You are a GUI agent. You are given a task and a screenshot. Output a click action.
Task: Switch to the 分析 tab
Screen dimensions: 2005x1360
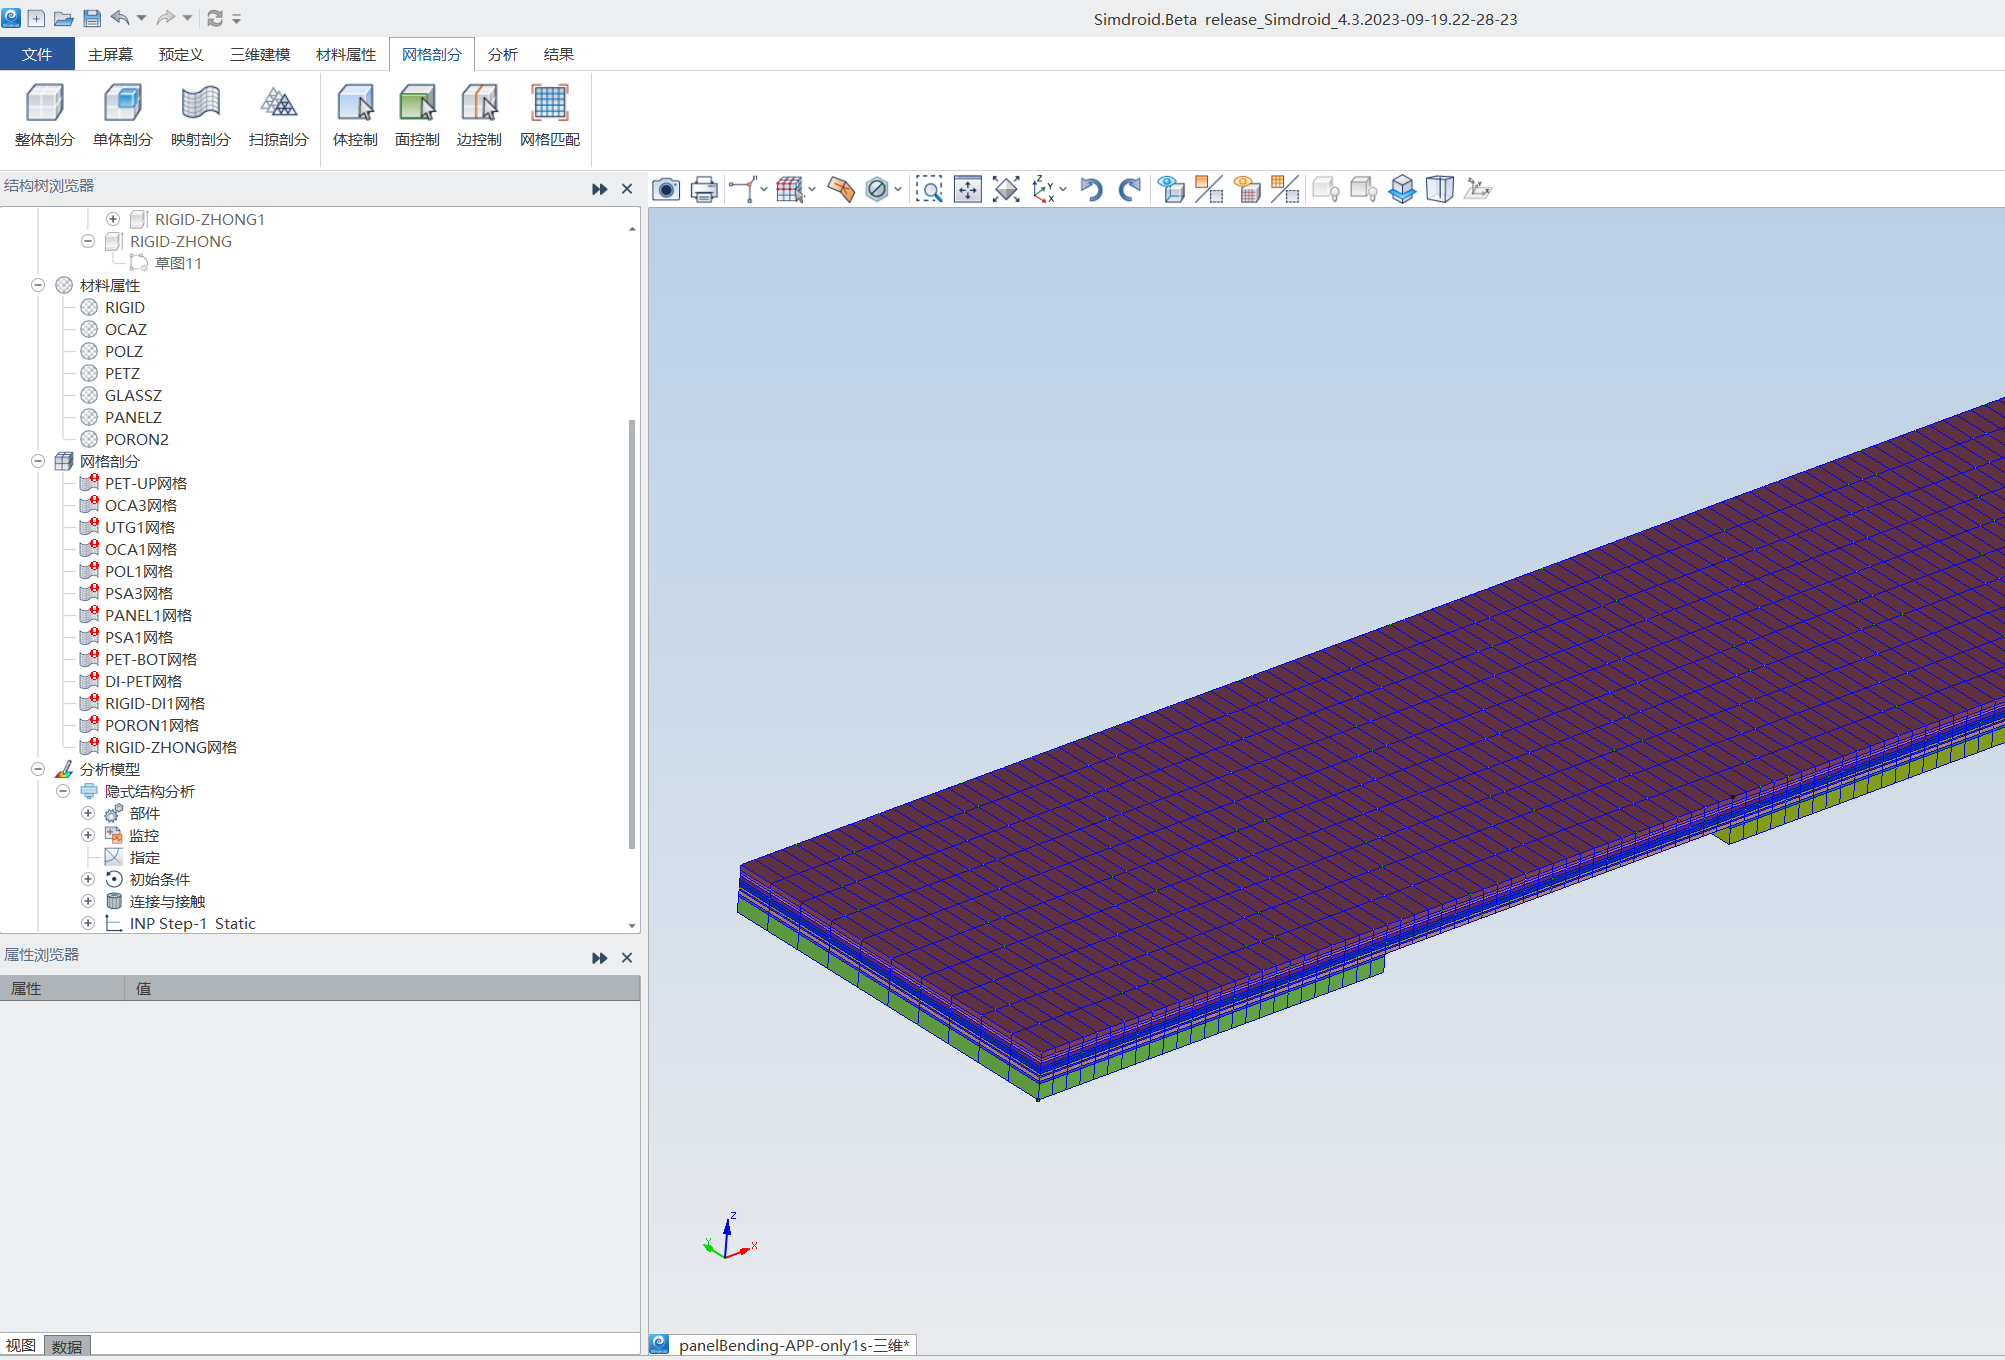(502, 54)
